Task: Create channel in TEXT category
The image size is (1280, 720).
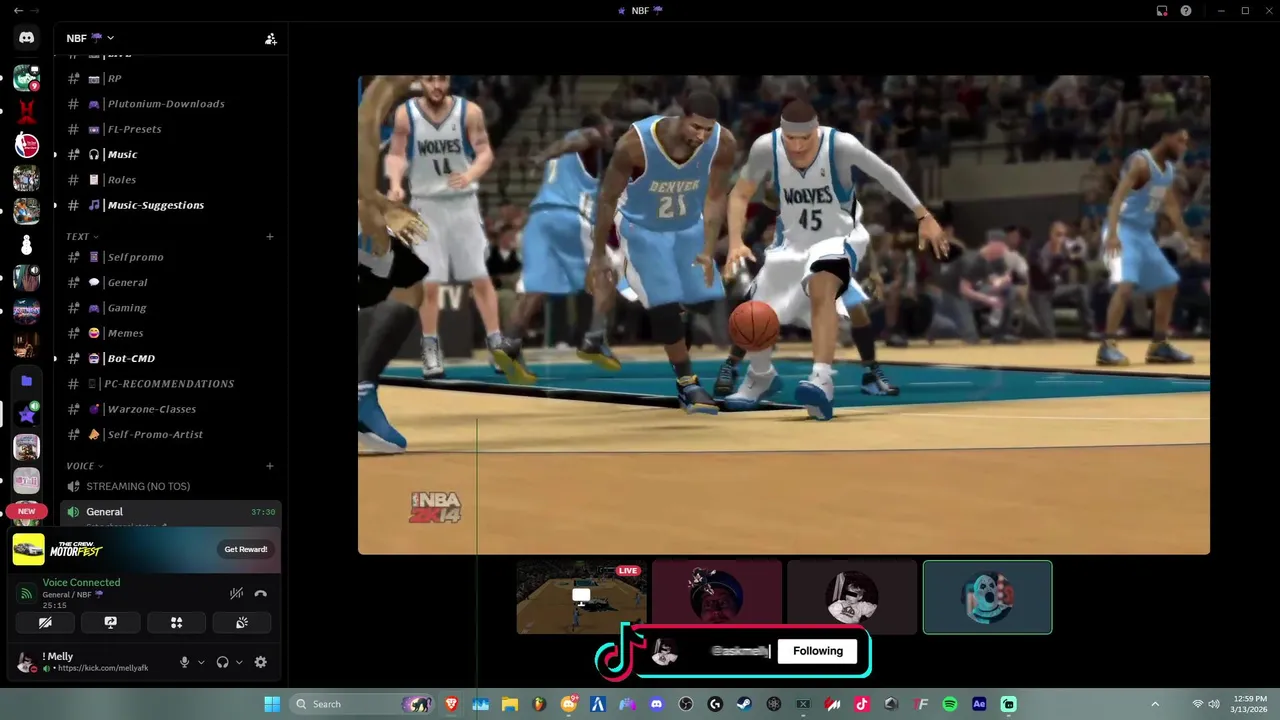Action: 270,237
